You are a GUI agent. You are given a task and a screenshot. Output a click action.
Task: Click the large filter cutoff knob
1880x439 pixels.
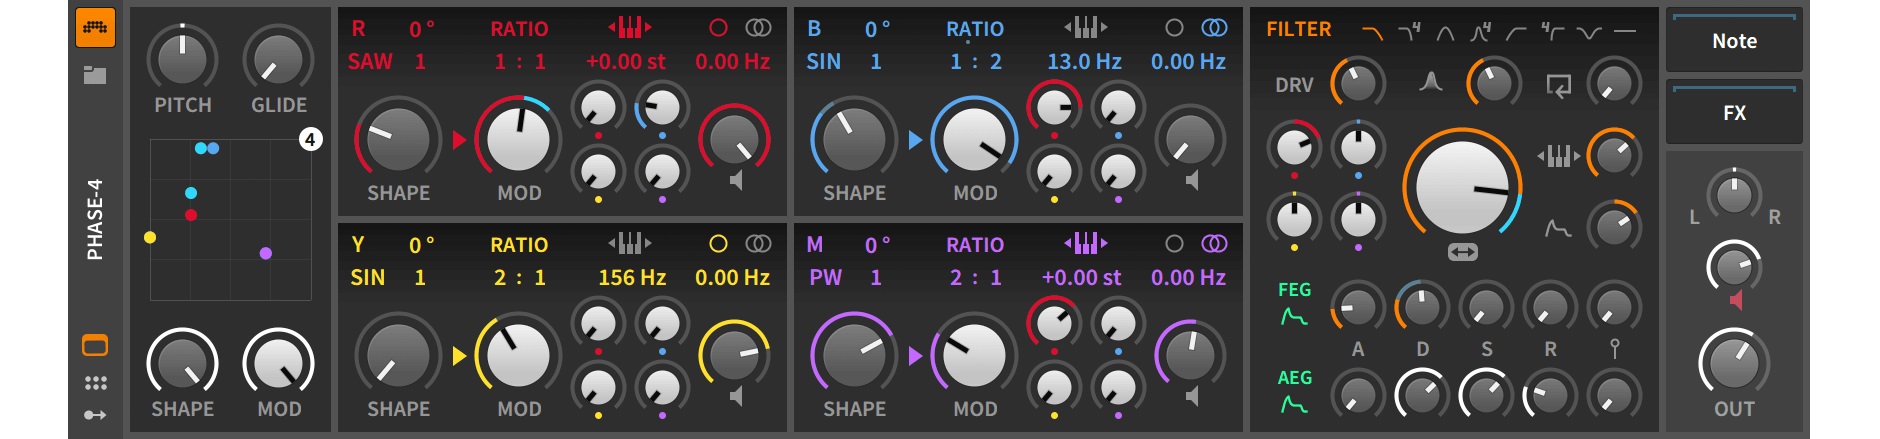tap(1462, 187)
